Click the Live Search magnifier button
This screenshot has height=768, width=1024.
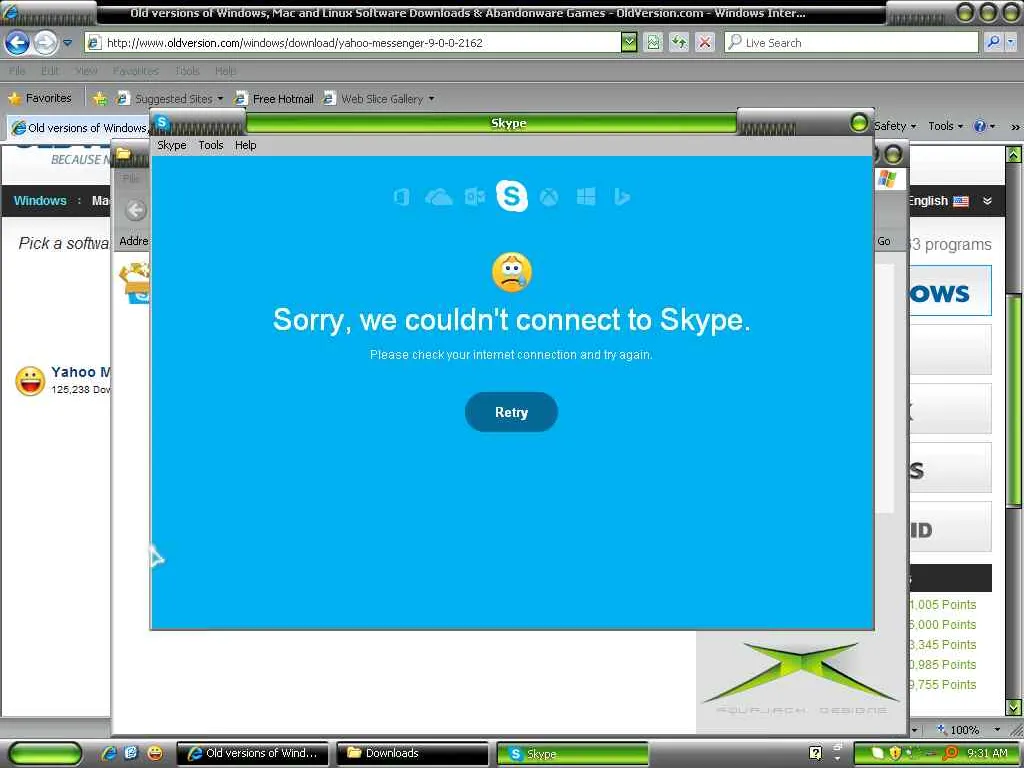pos(993,42)
